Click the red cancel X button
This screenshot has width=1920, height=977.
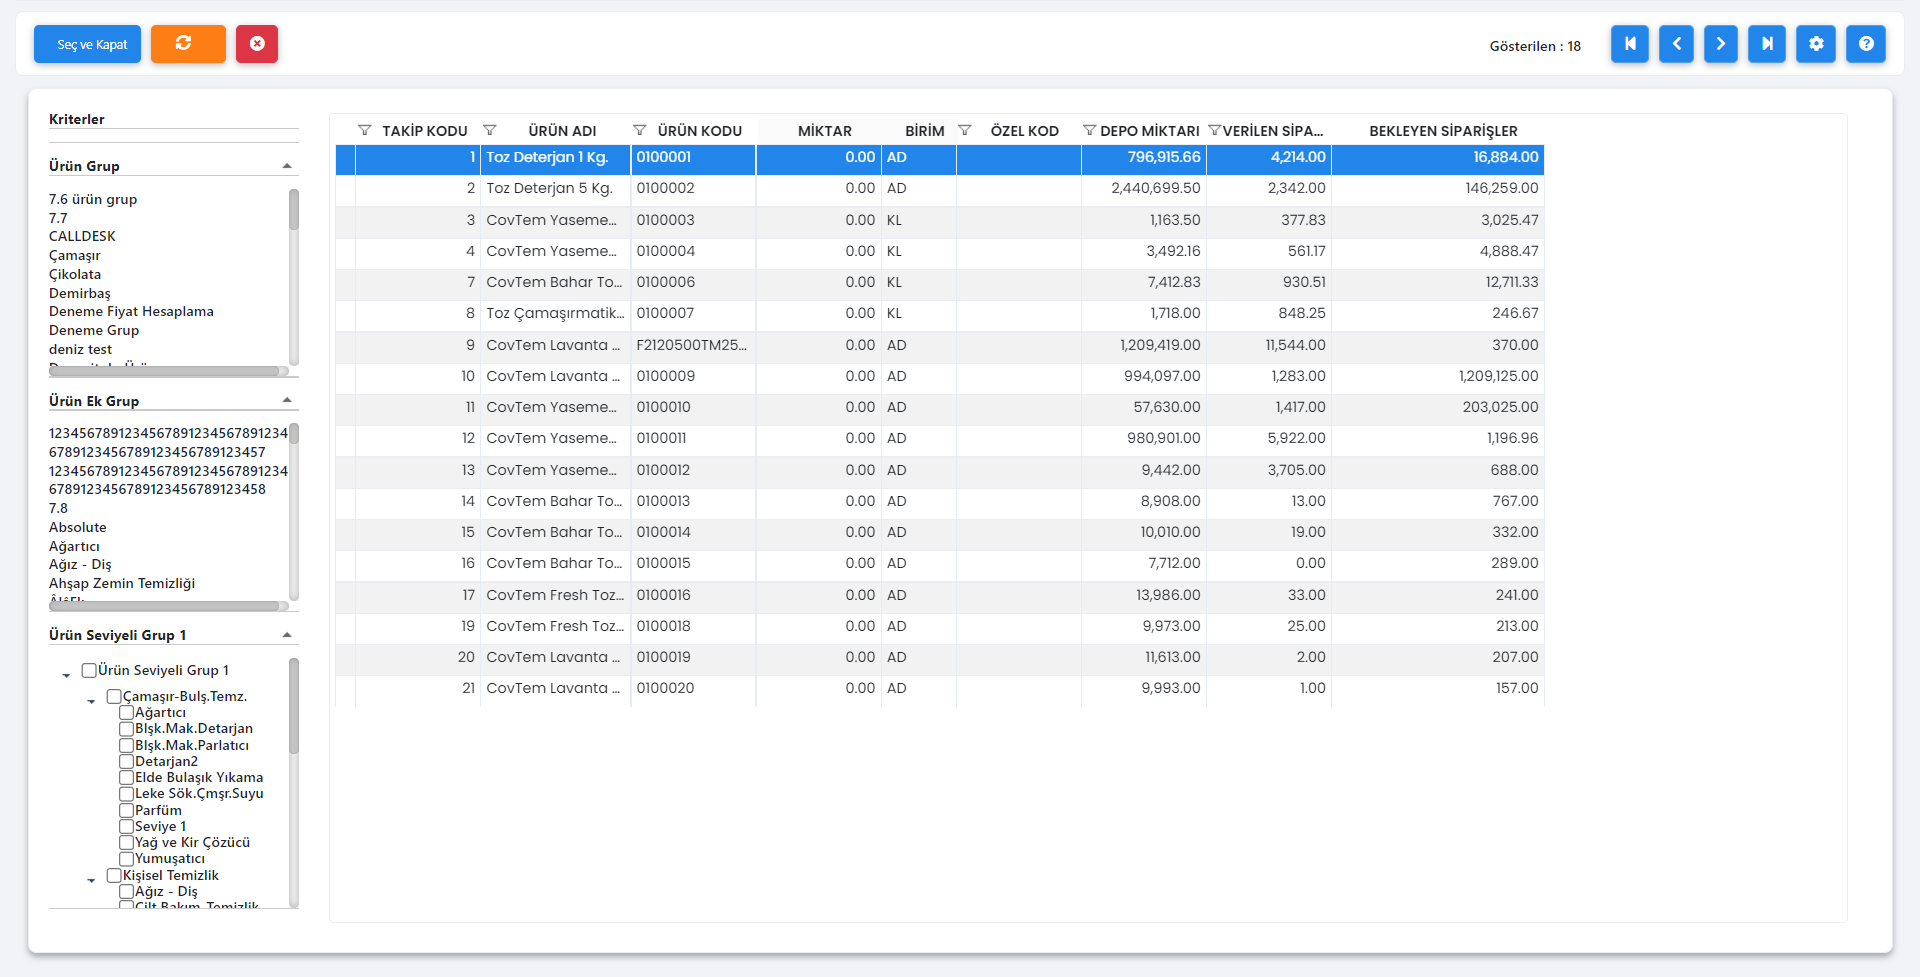[x=257, y=44]
